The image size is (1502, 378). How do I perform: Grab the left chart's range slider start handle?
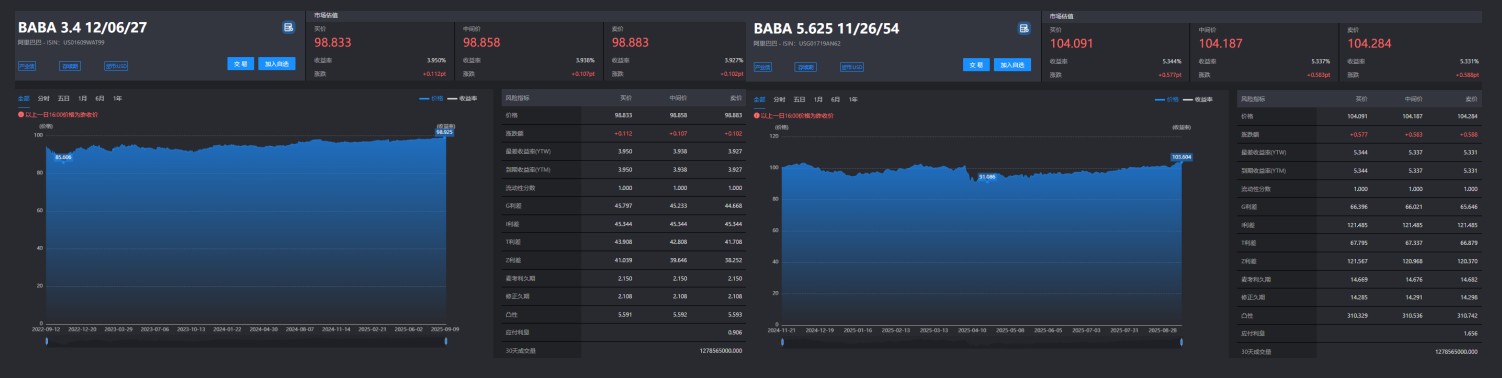46,342
